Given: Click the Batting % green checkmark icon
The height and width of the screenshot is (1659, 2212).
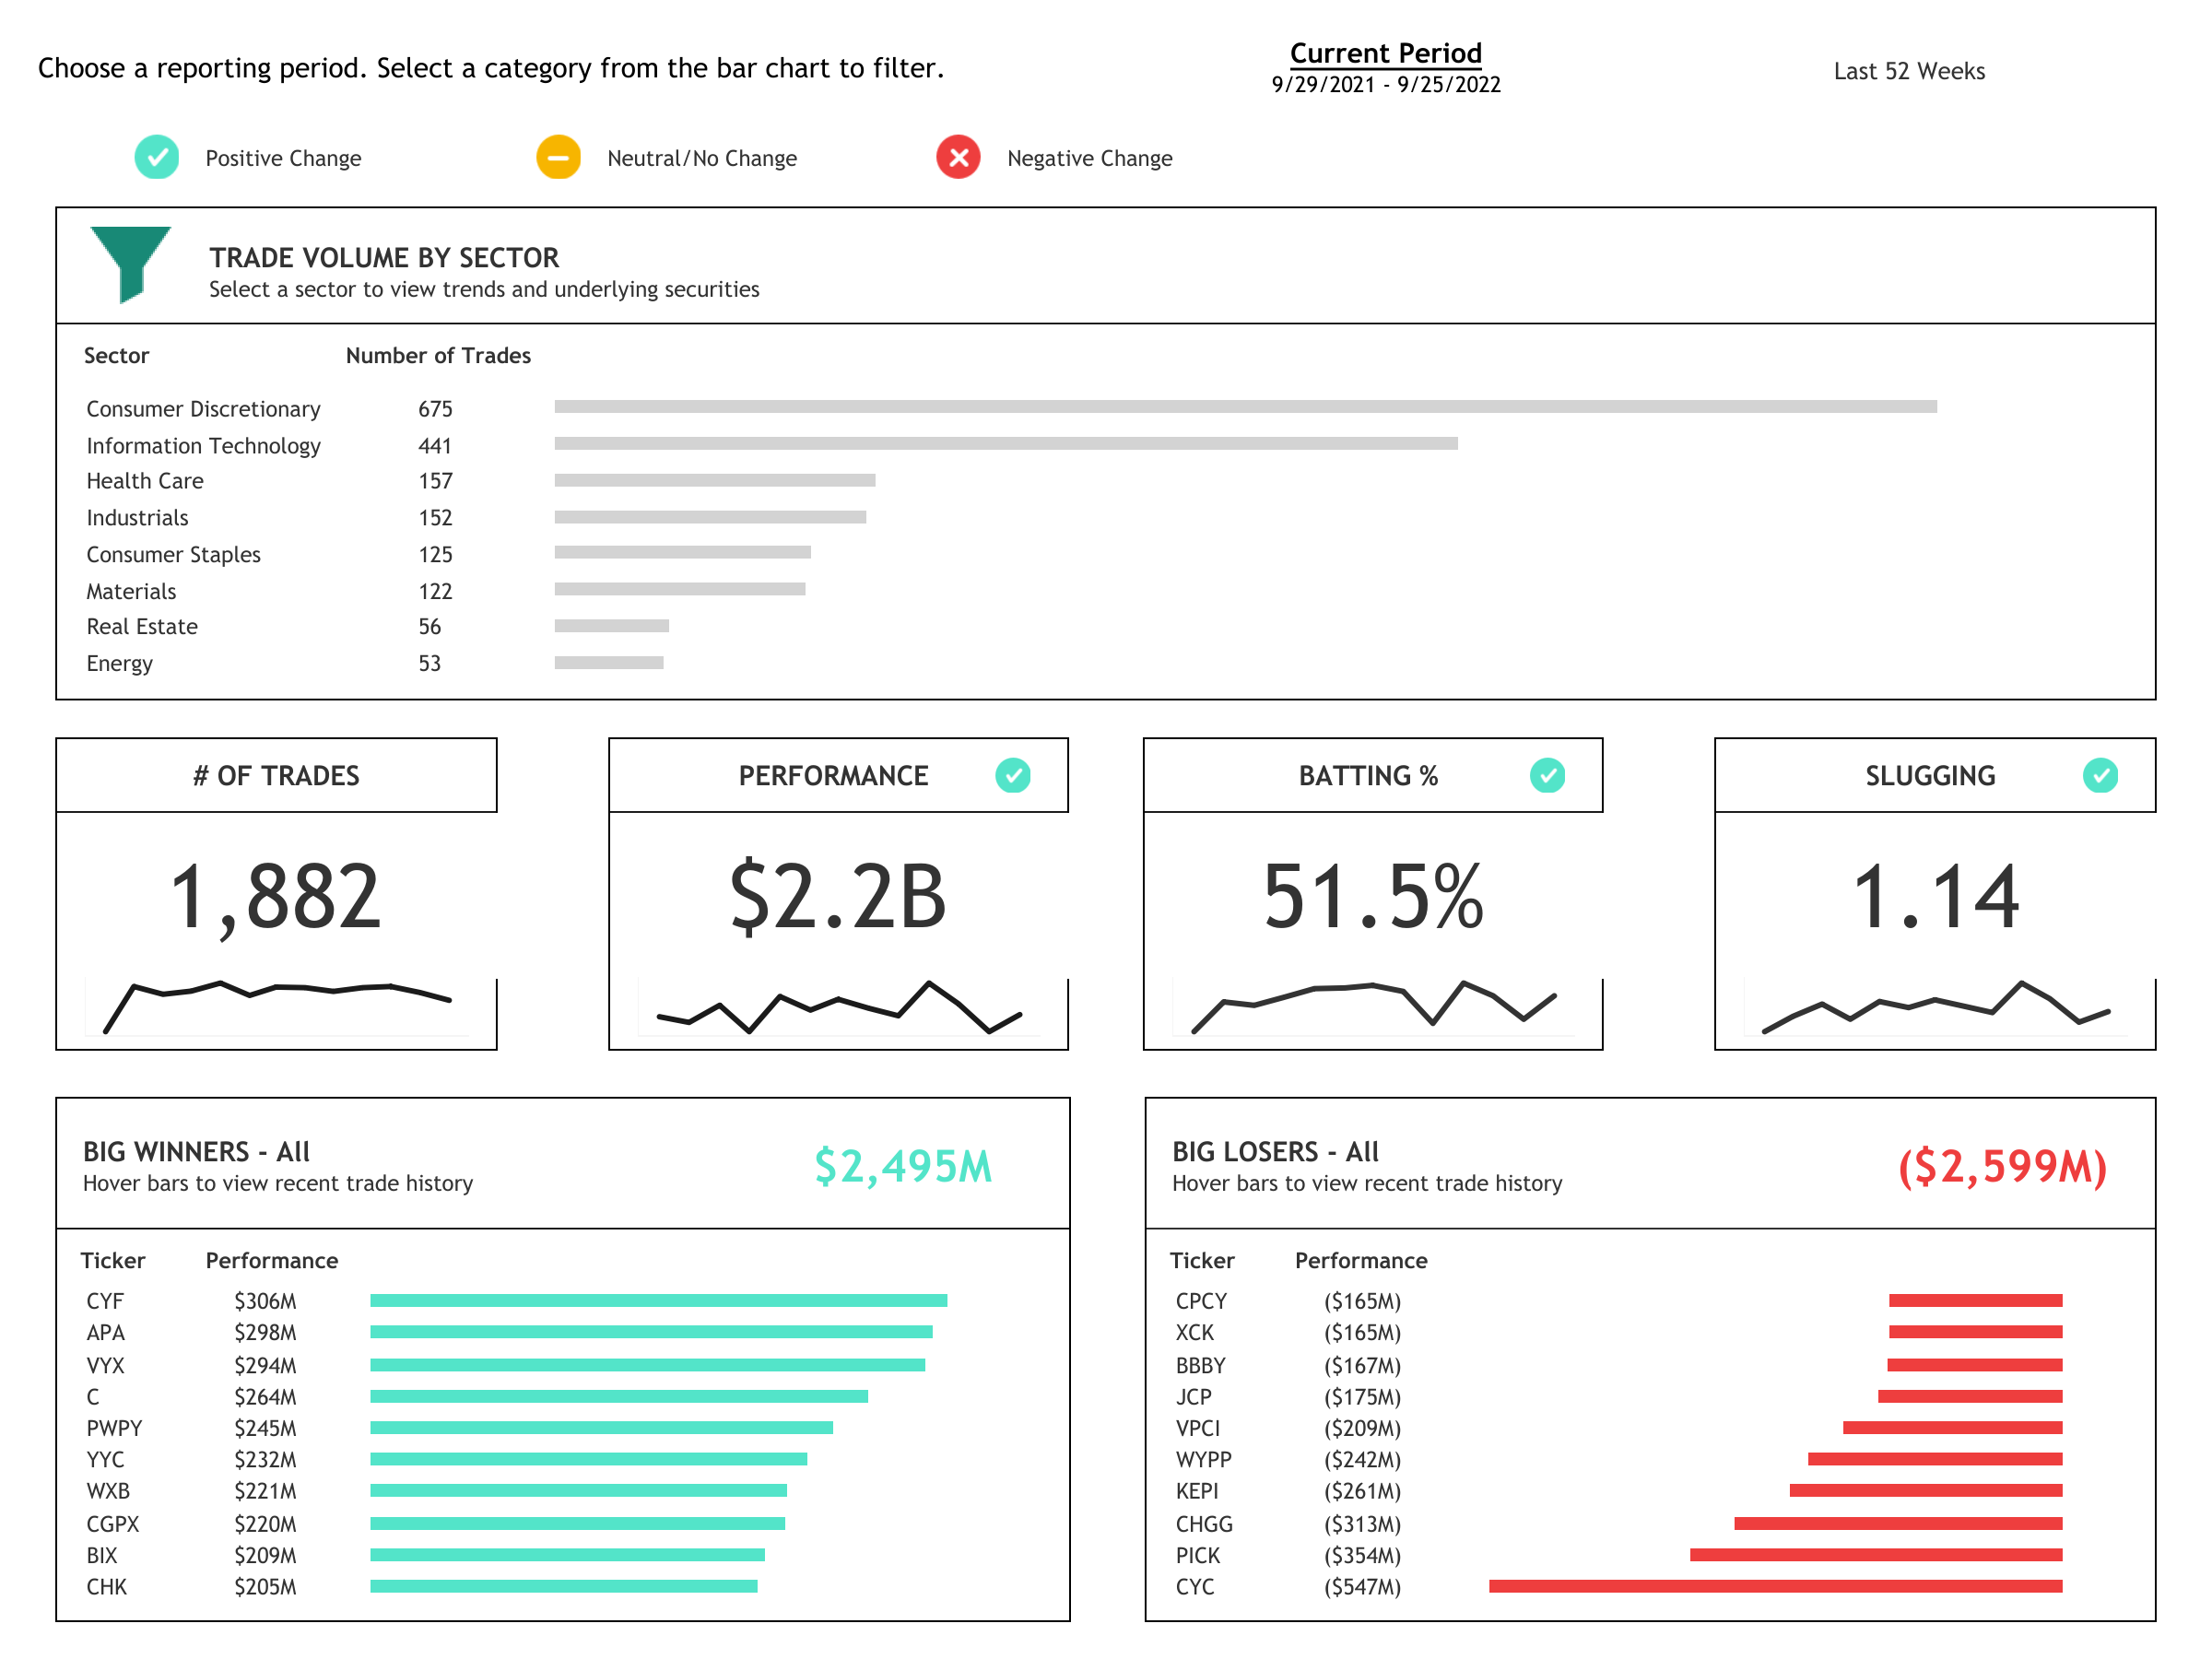Looking at the screenshot, I should pos(1547,775).
